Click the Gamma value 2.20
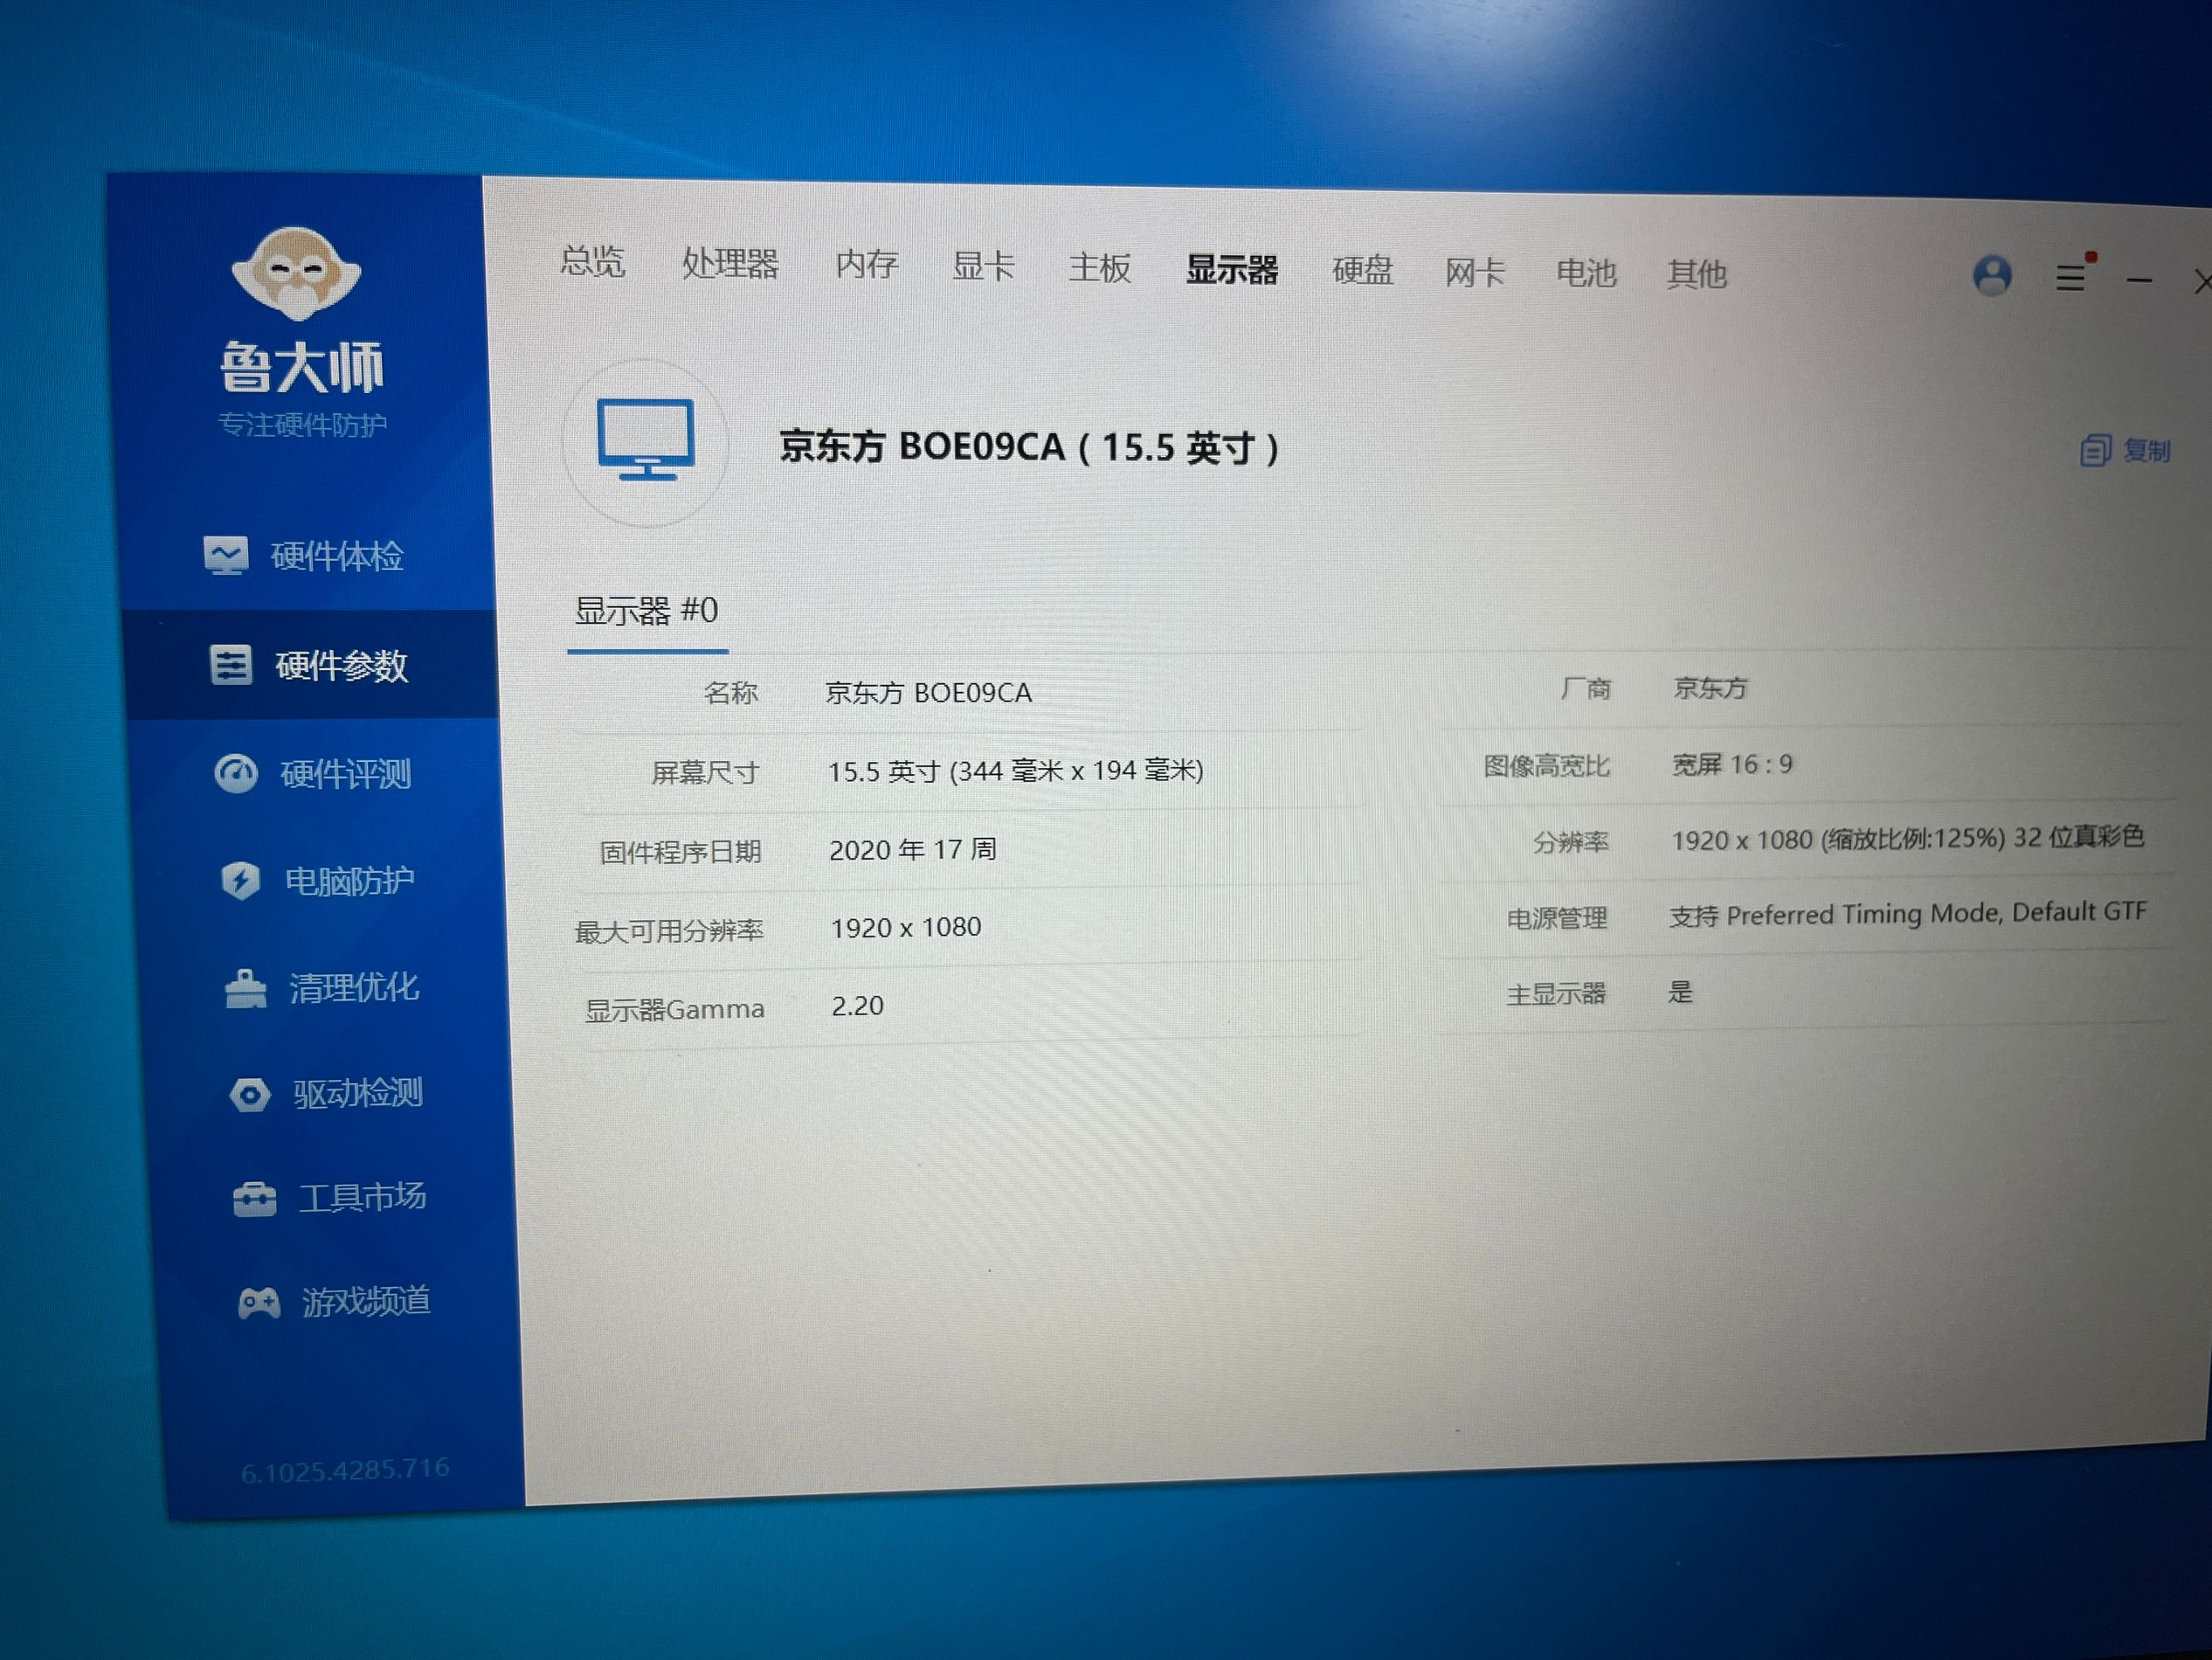The height and width of the screenshot is (1660, 2212). pyautogui.click(x=857, y=1006)
